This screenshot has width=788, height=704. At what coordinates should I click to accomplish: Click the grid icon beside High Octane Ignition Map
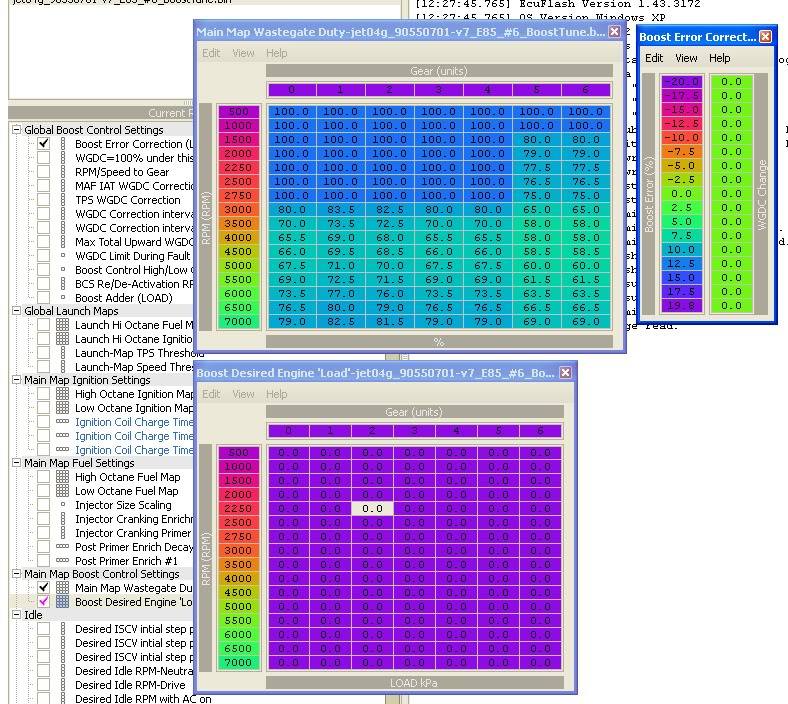click(62, 394)
